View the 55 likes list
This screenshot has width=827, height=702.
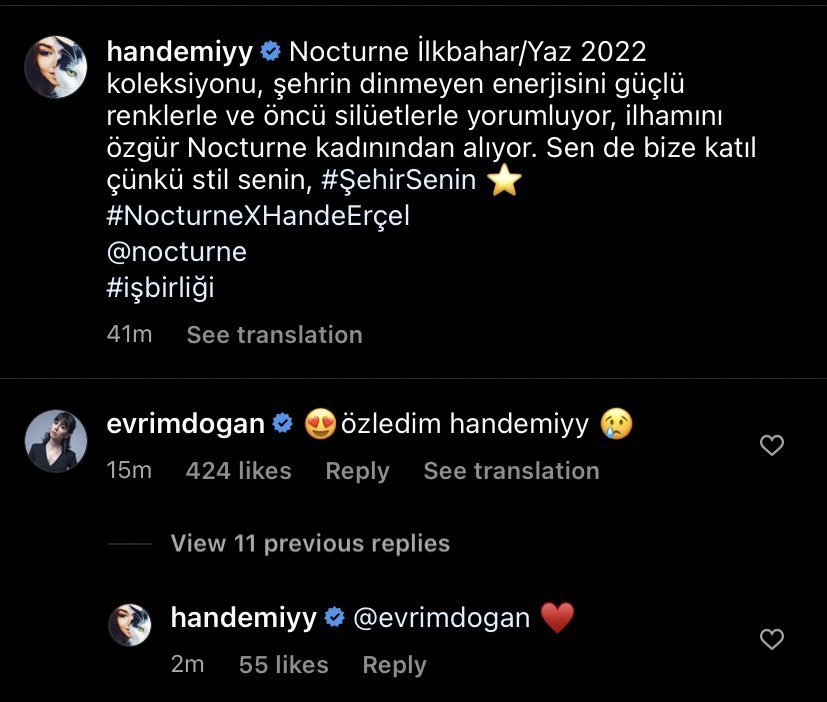click(x=283, y=665)
